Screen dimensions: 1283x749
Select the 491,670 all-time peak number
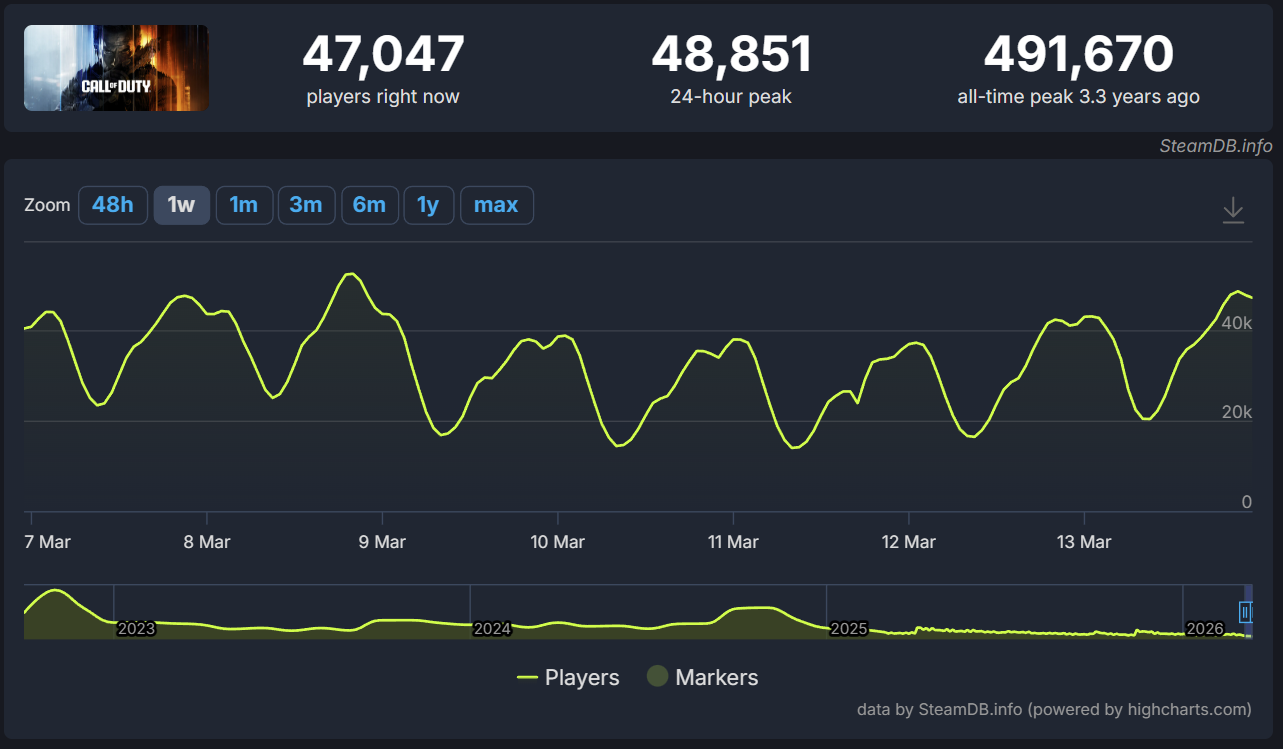pyautogui.click(x=1078, y=54)
